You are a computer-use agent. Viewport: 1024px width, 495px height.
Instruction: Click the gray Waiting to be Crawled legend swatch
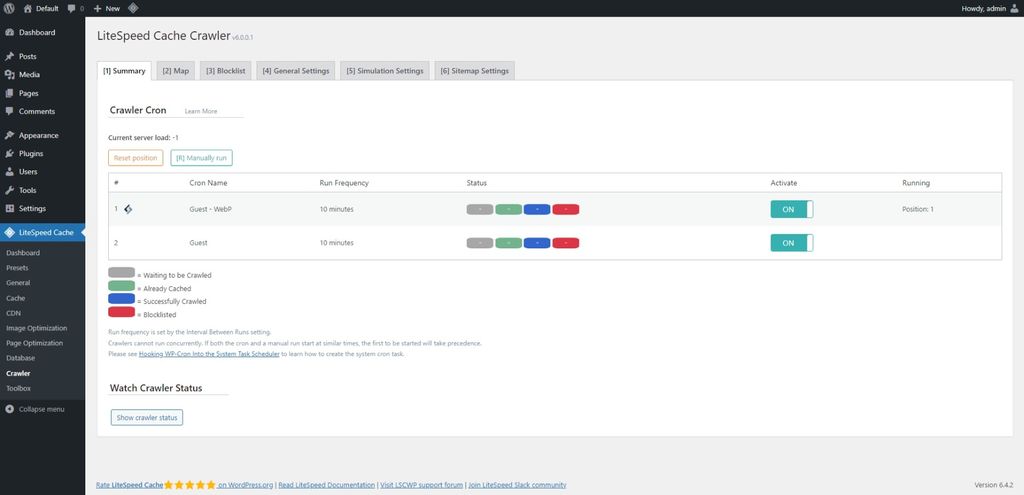(x=121, y=272)
